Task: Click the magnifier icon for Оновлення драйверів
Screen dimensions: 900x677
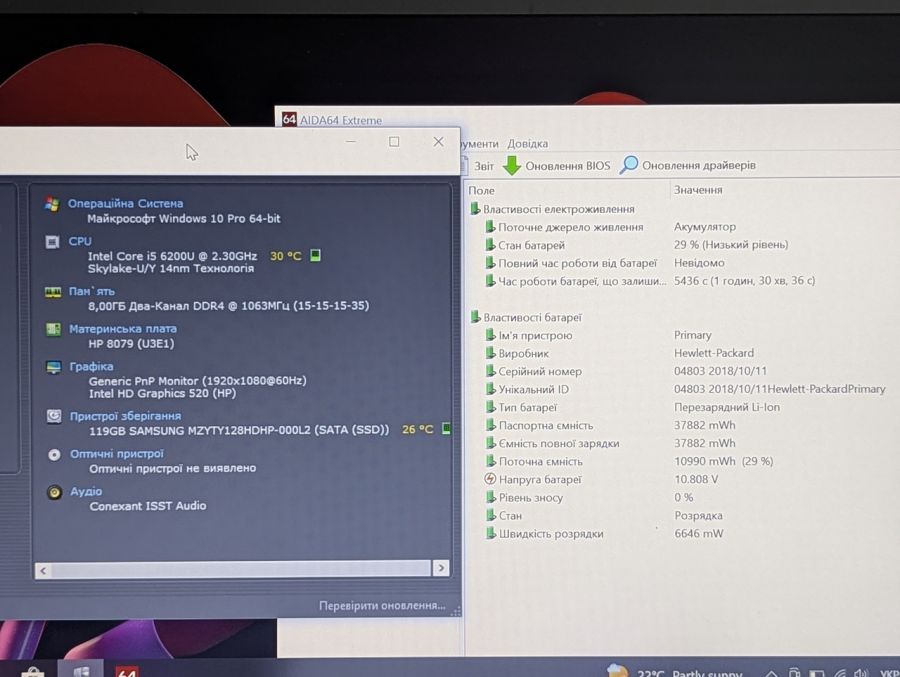Action: point(629,165)
